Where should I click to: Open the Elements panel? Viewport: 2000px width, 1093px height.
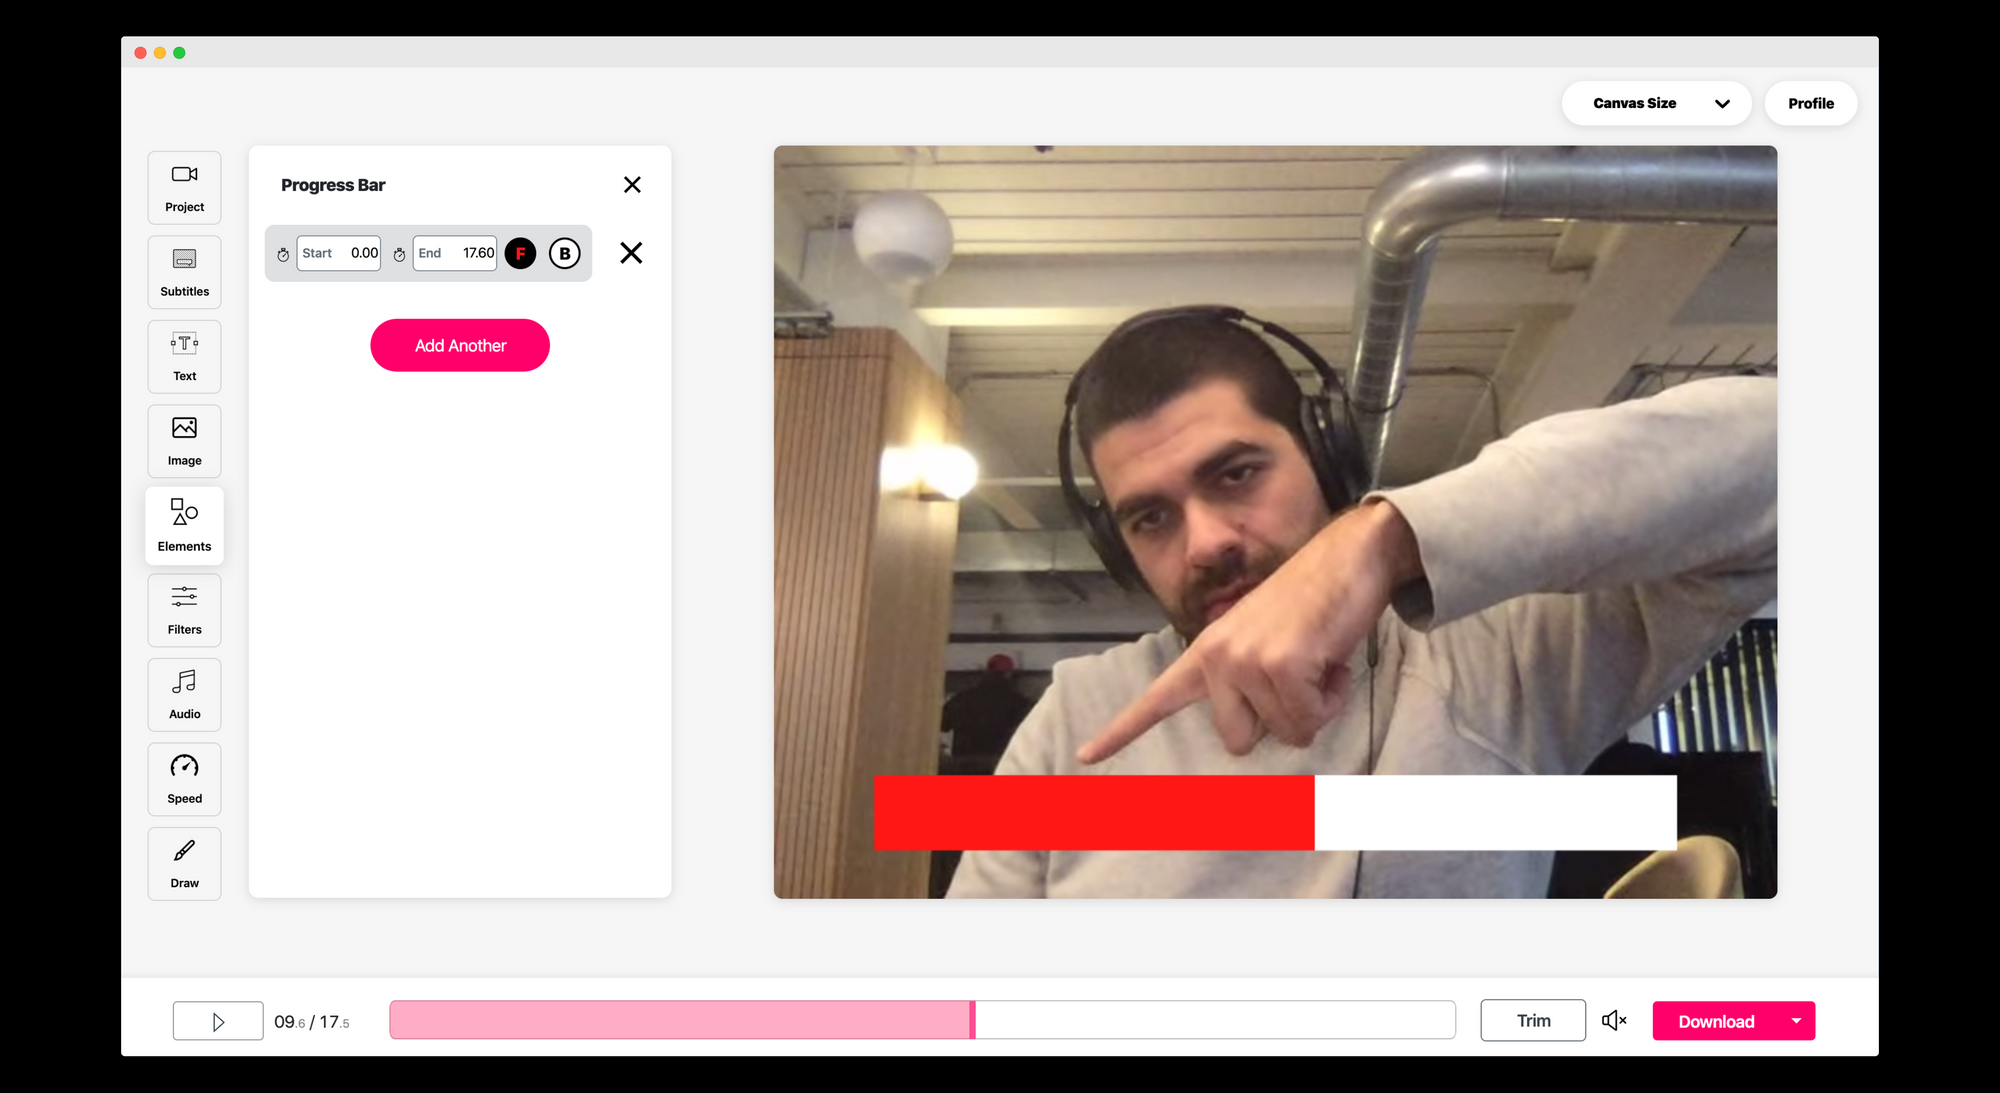pos(185,526)
